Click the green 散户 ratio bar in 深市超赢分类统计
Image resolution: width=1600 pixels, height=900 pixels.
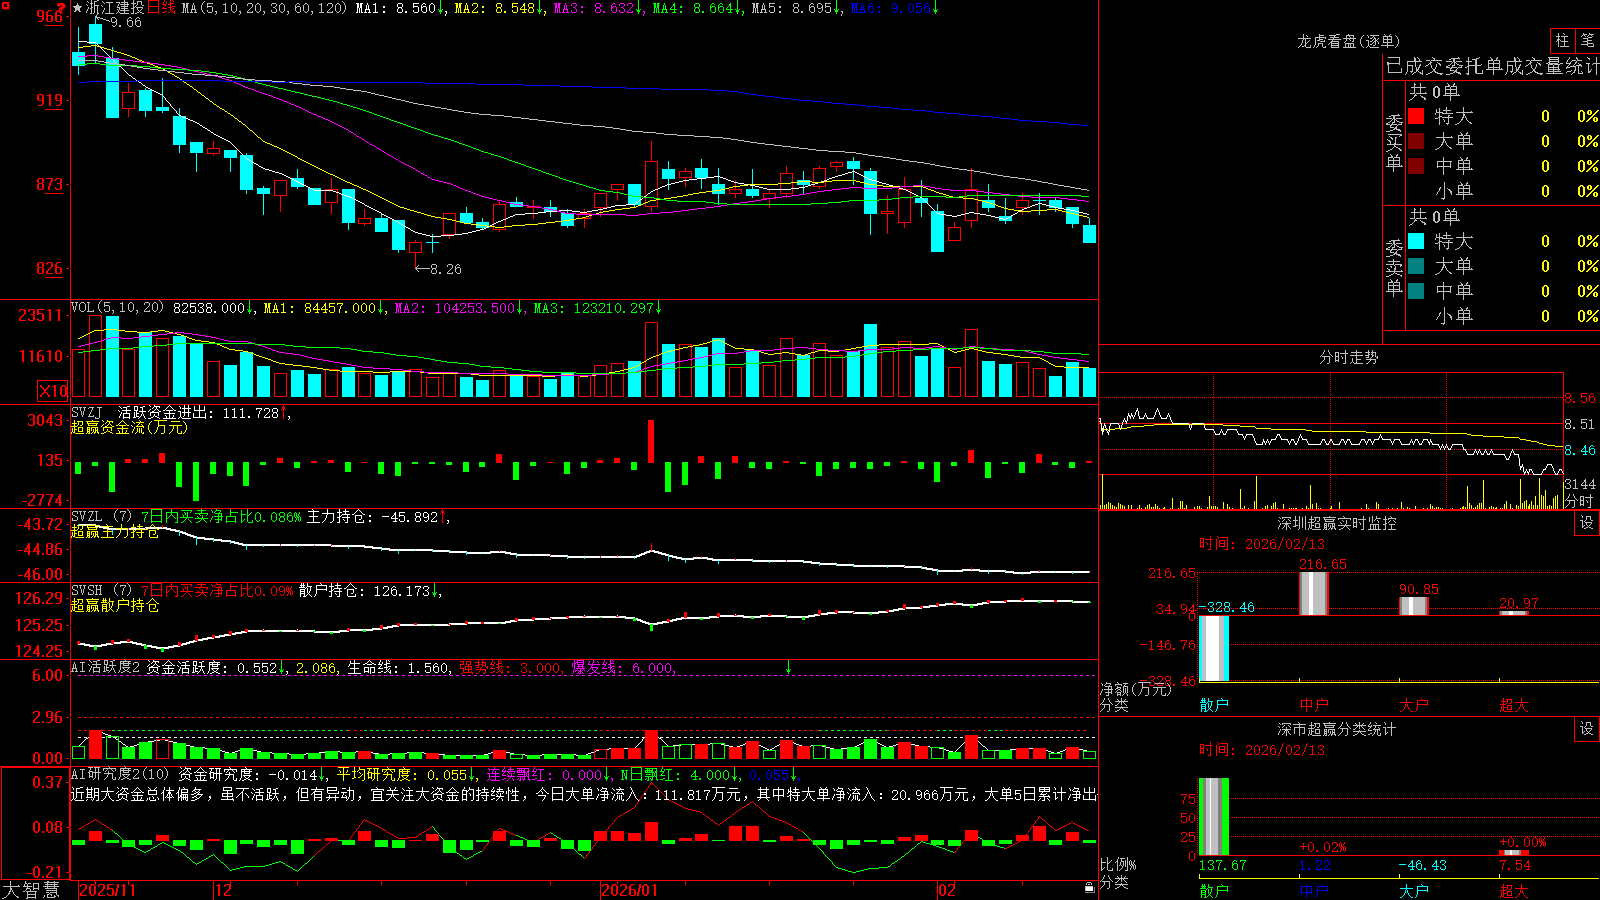pos(1213,816)
